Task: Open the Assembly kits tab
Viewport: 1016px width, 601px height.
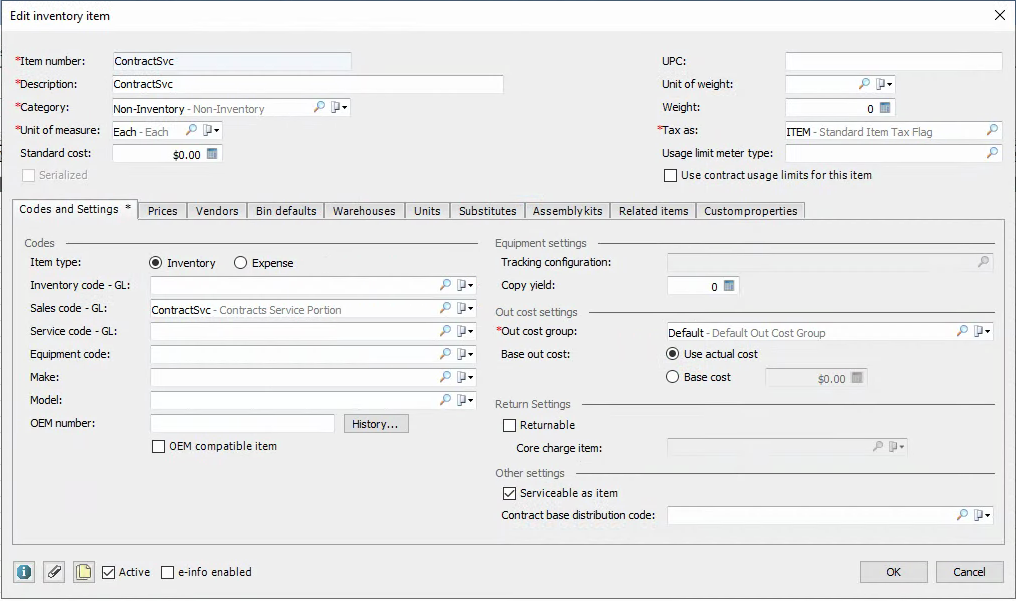Action: [568, 211]
